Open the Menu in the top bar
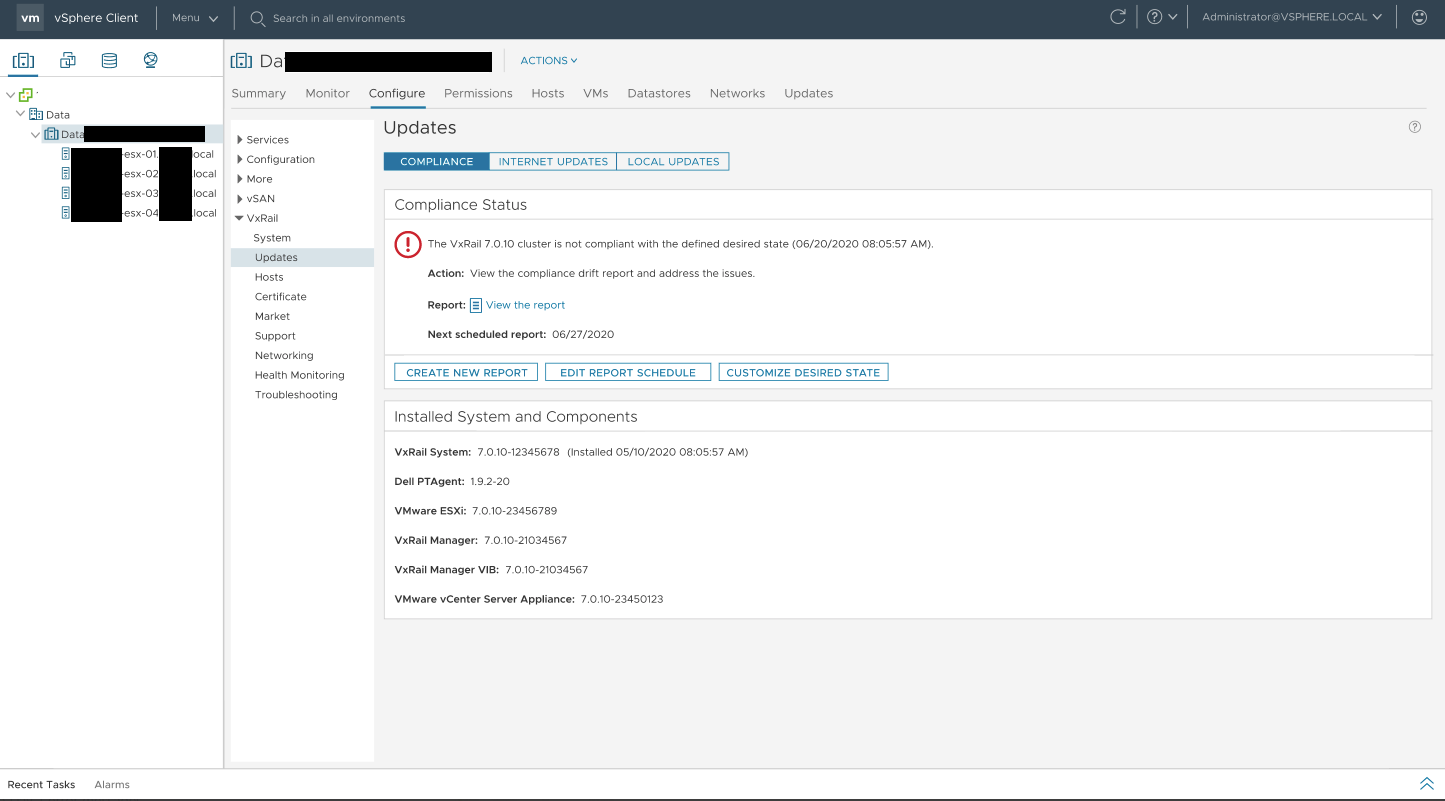Screen dimensions: 1445x801 pyautogui.click(x=194, y=17)
